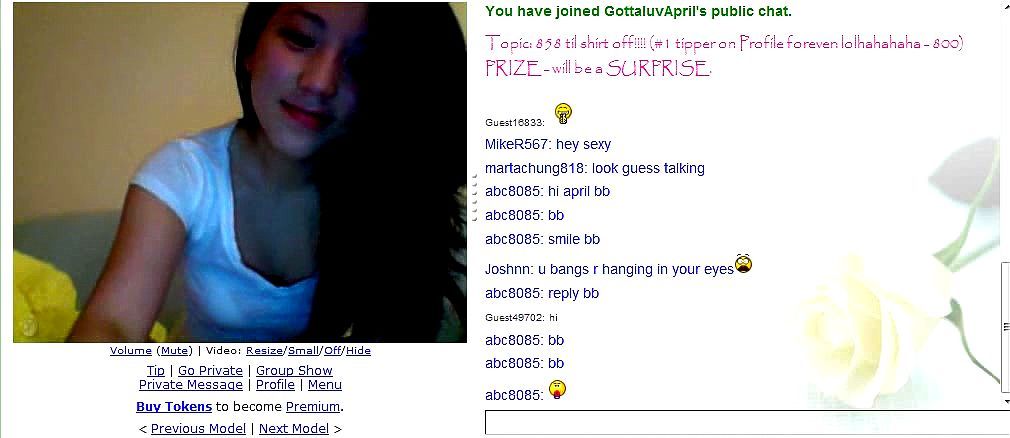The image size is (1010, 438).
Task: Go to Previous Model
Action: pyautogui.click(x=198, y=428)
